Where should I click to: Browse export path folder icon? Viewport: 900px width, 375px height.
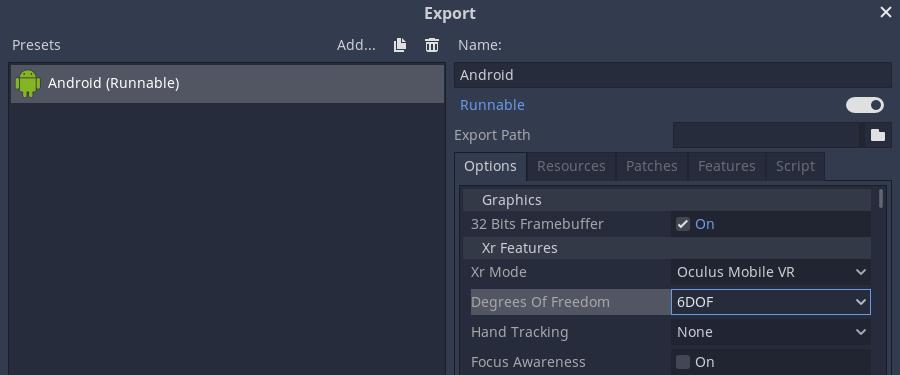(x=878, y=135)
